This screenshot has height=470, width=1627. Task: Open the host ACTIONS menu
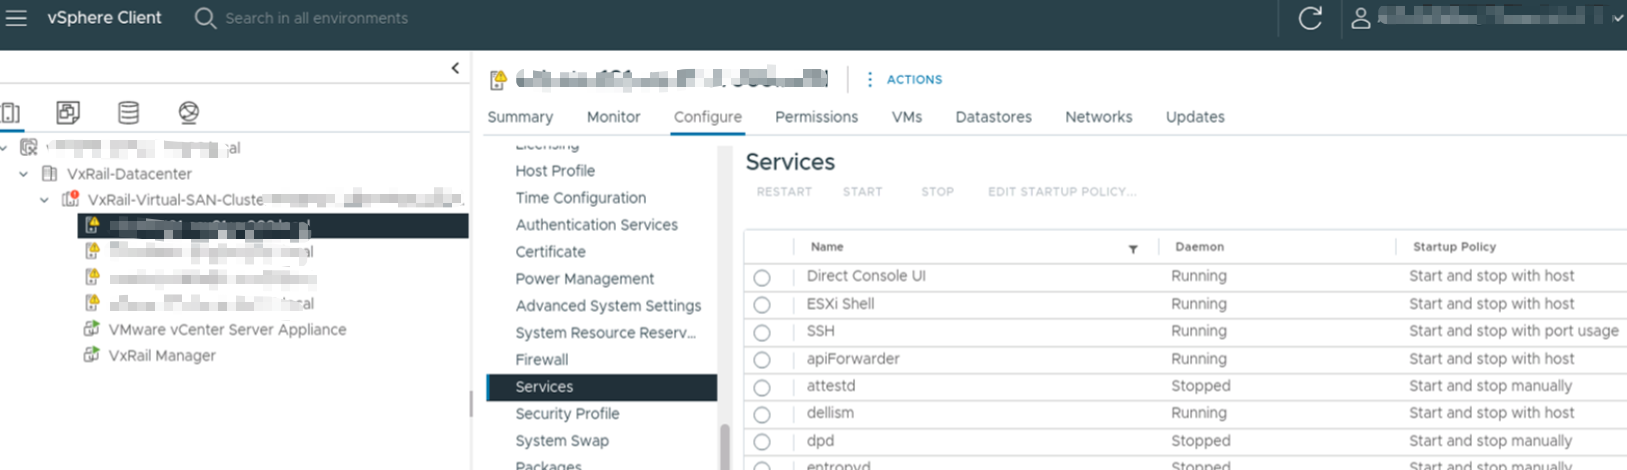coord(905,79)
